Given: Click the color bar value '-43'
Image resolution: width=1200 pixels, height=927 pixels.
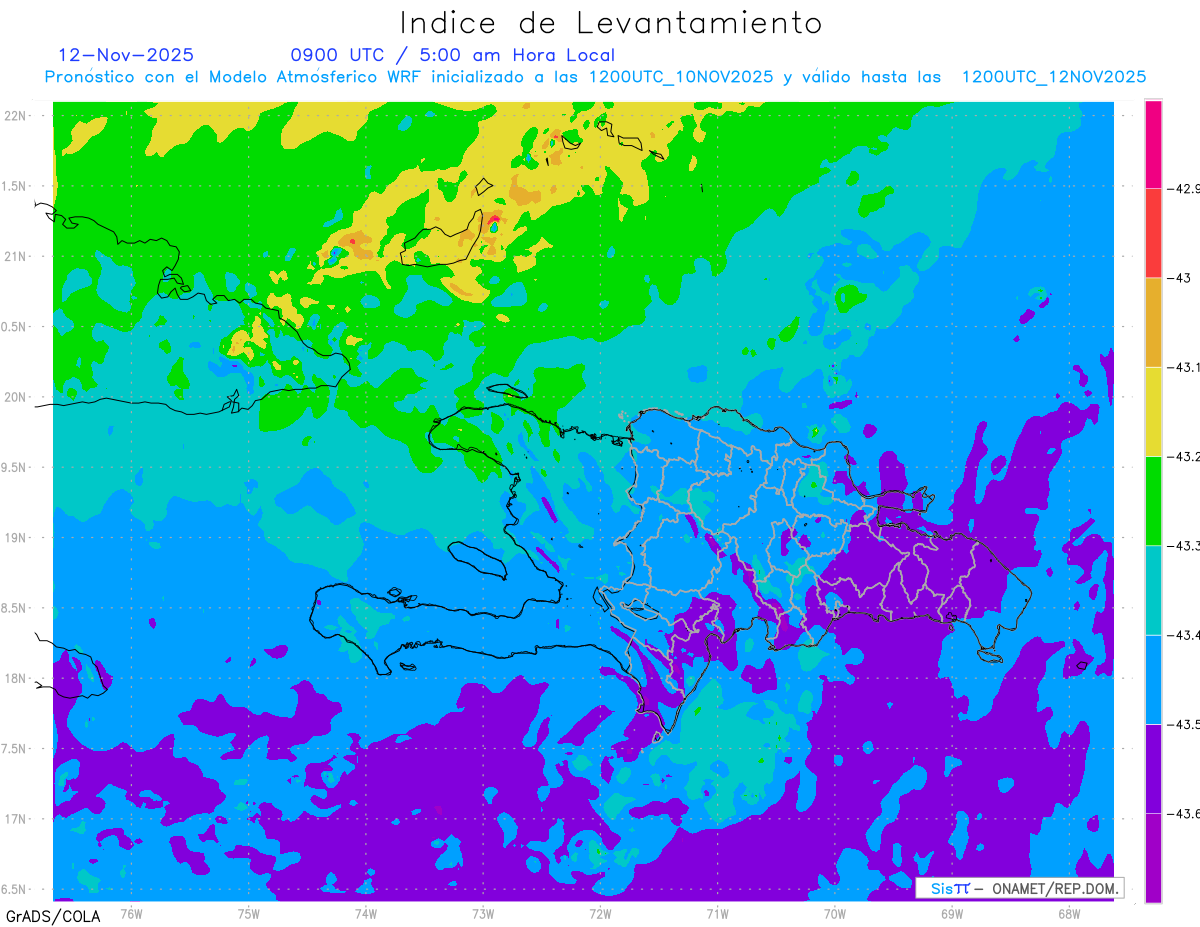Looking at the screenshot, I should 1181,278.
